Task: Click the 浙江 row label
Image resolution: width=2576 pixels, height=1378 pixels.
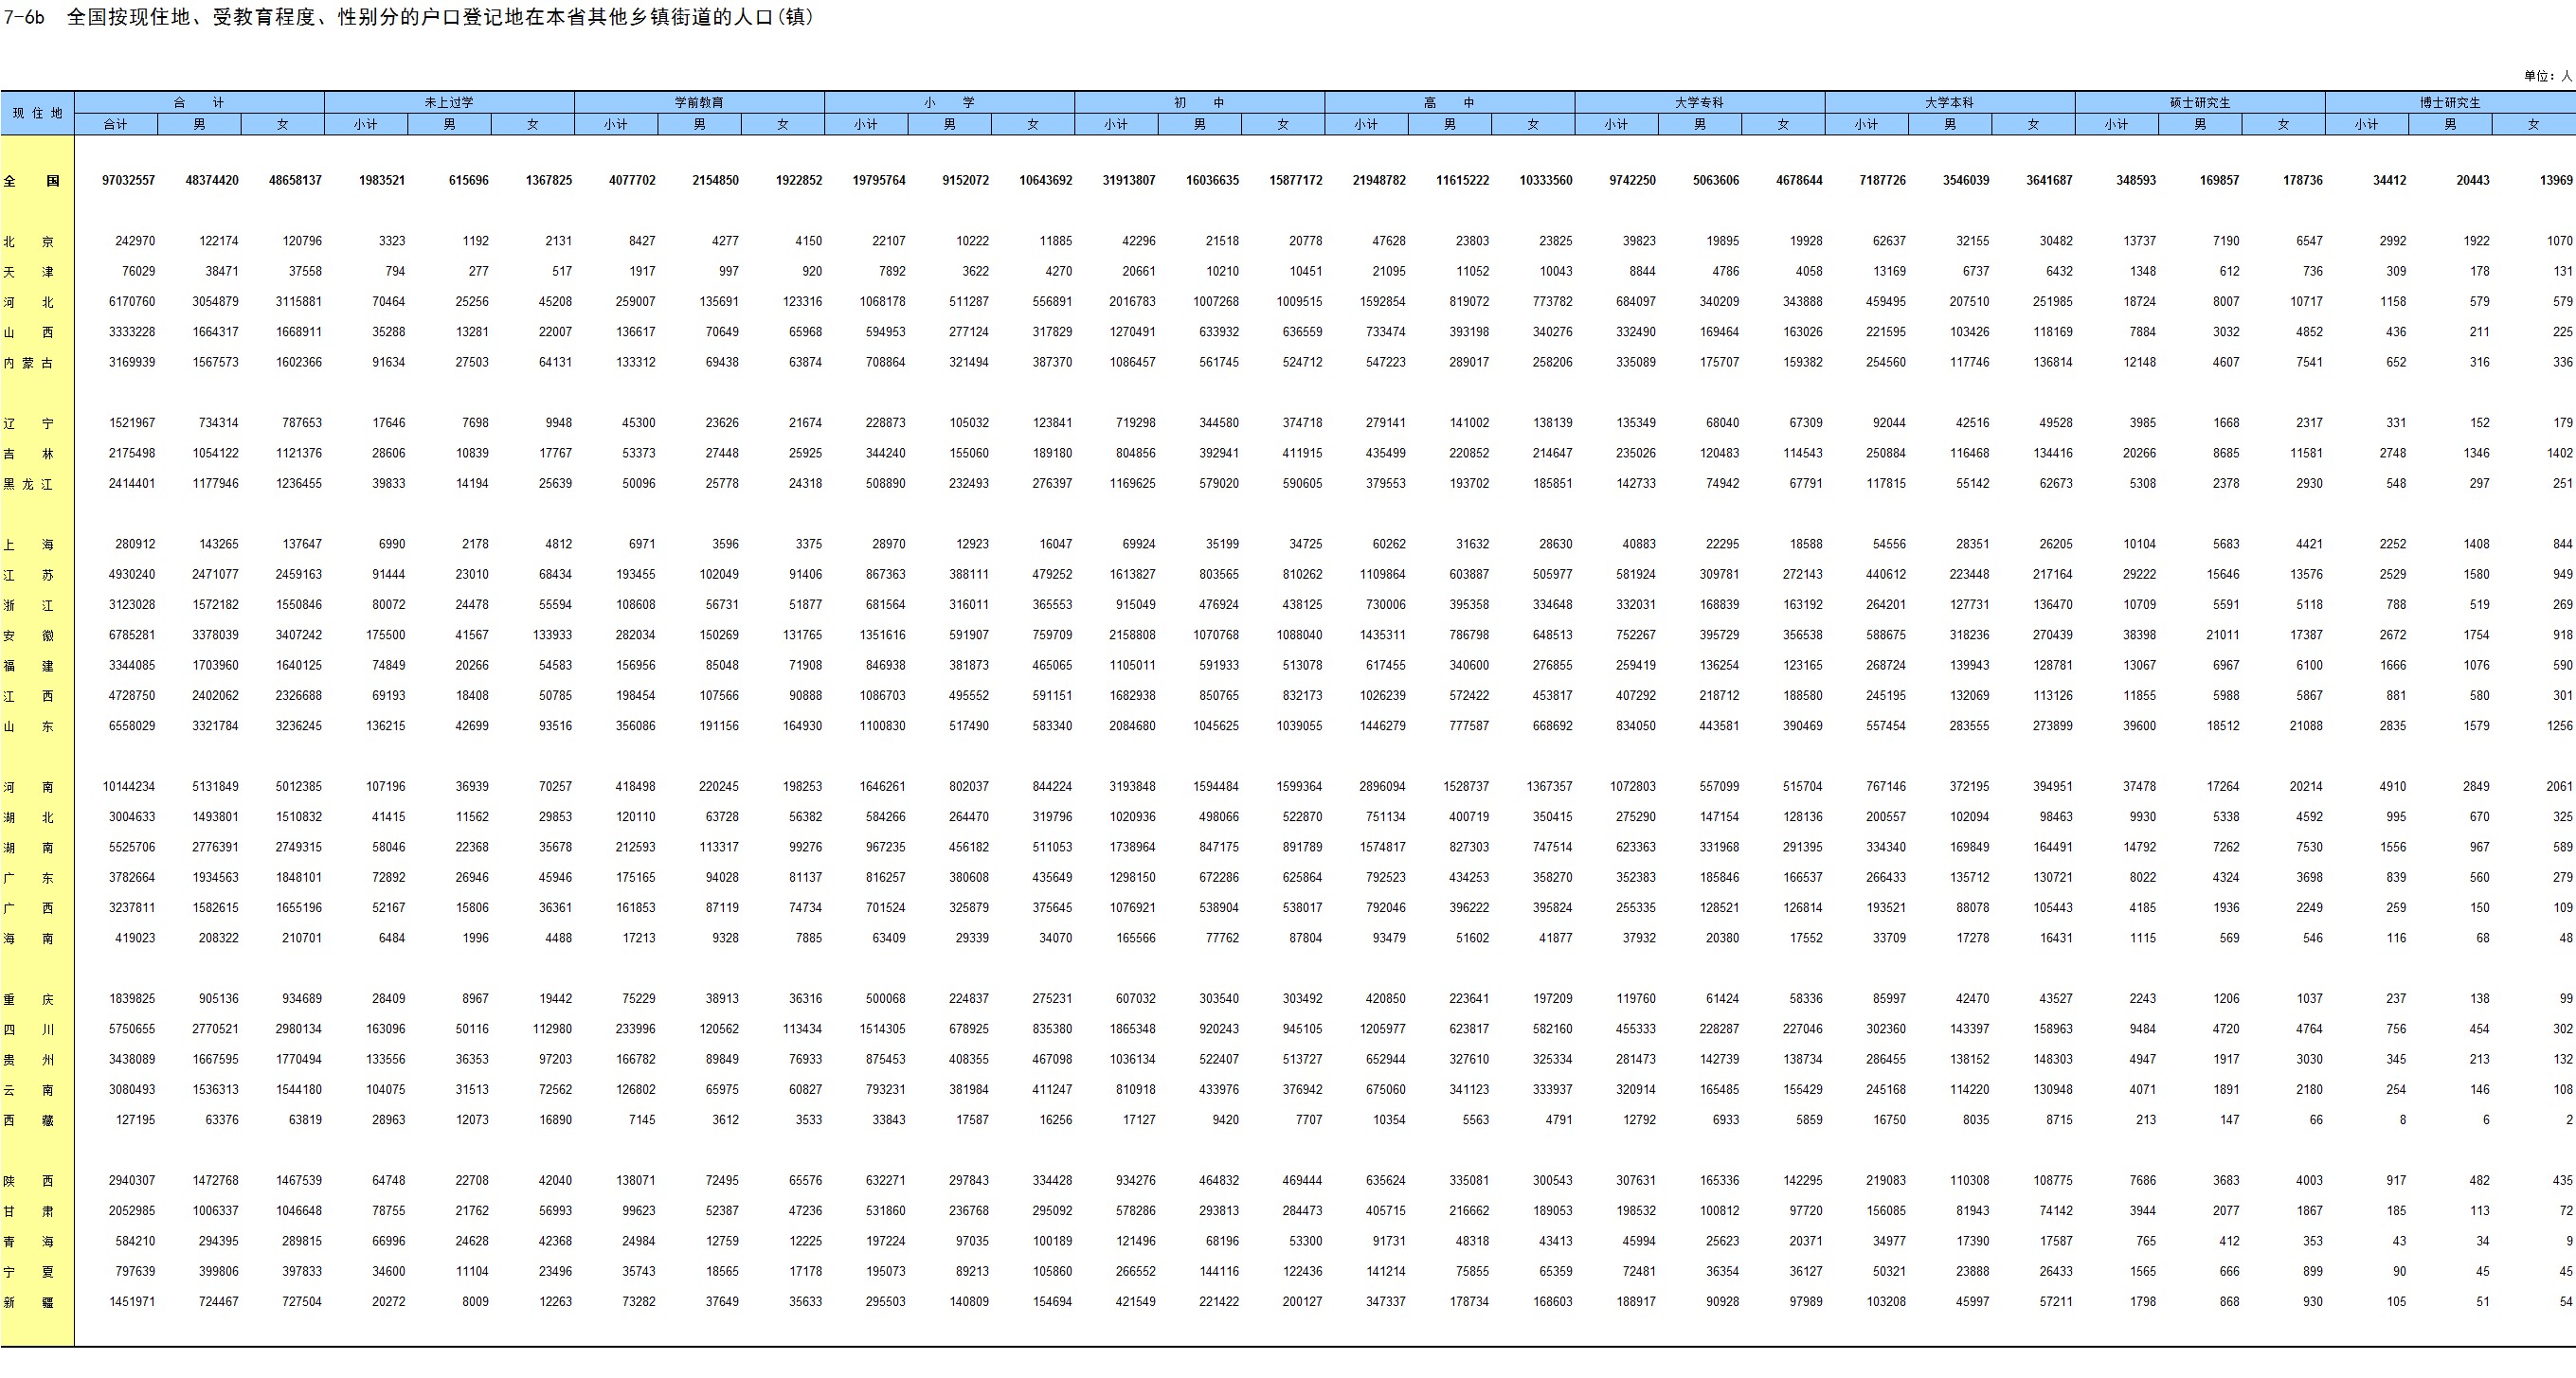Action: point(29,605)
